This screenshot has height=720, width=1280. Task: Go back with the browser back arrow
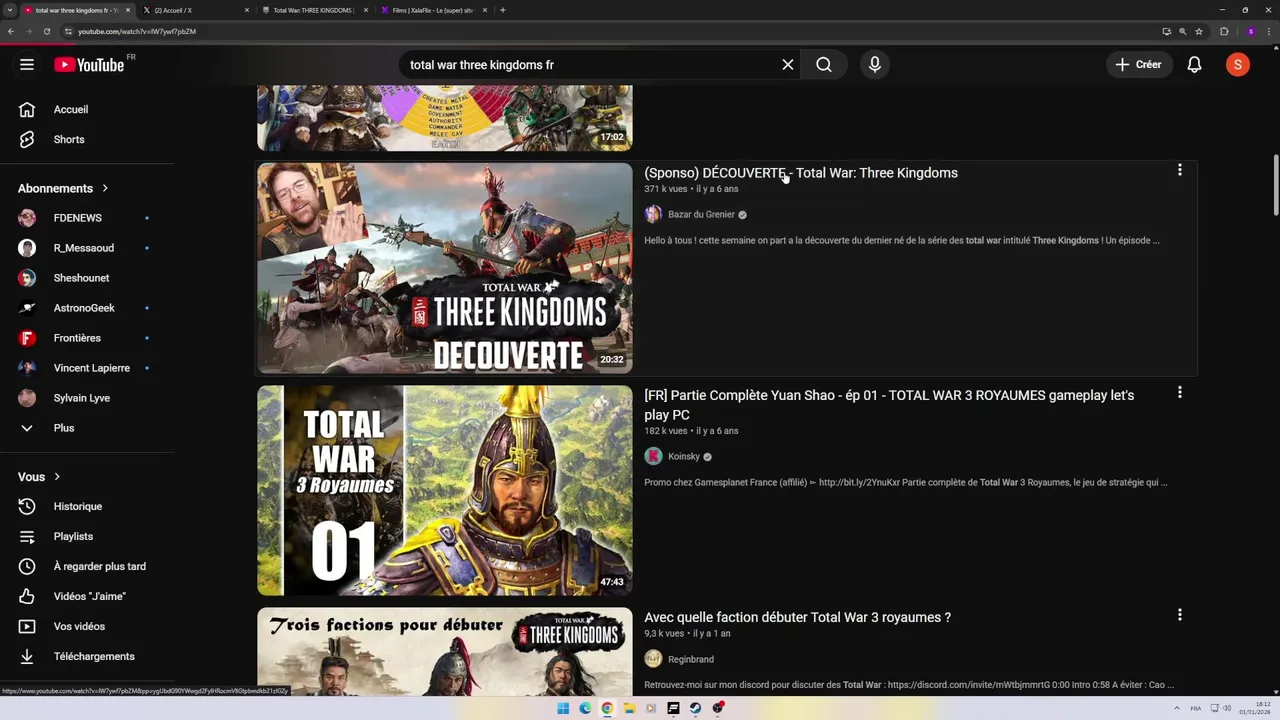(11, 31)
